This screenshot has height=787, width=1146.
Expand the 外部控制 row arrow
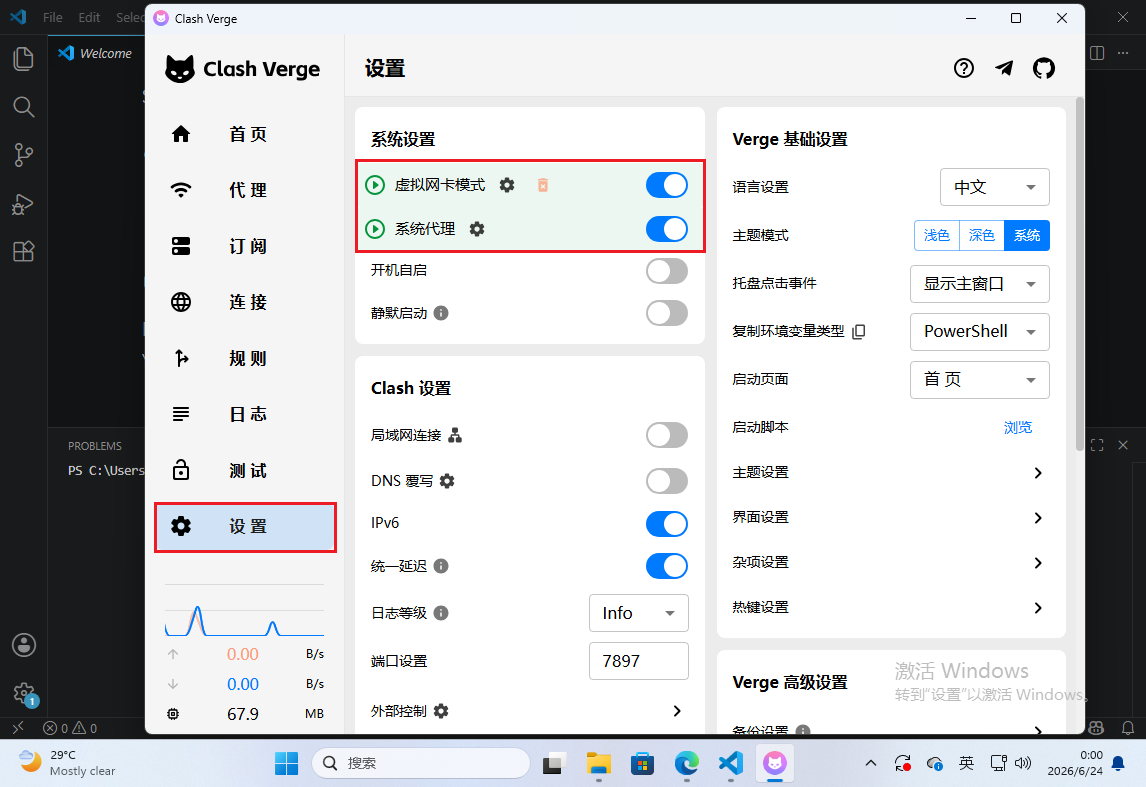(x=677, y=711)
